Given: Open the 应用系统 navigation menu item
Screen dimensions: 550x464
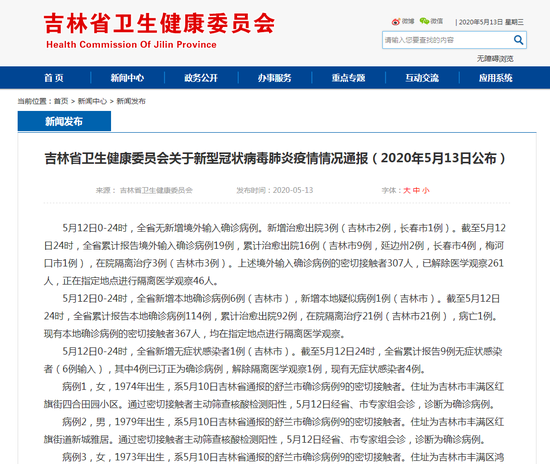Looking at the screenshot, I should pyautogui.click(x=496, y=78).
